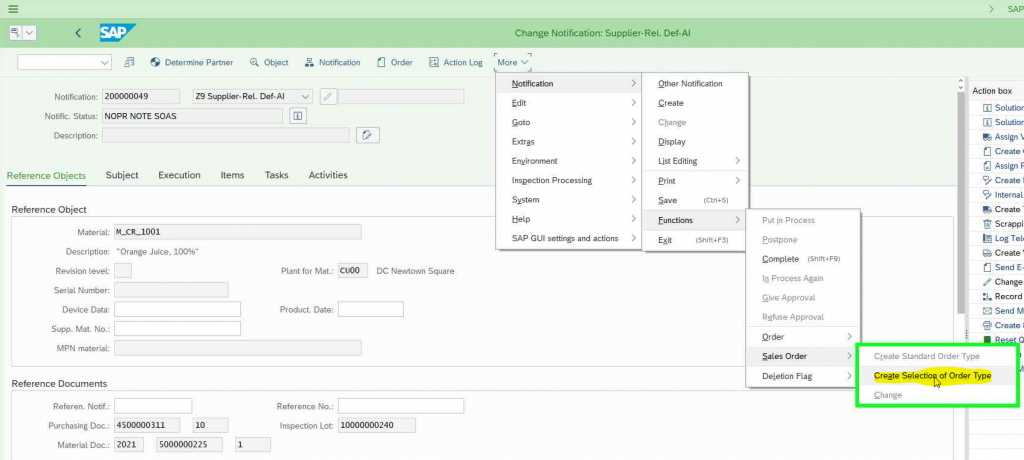Click the Notification toolbar button
This screenshot has width=1024, height=460.
coord(332,62)
